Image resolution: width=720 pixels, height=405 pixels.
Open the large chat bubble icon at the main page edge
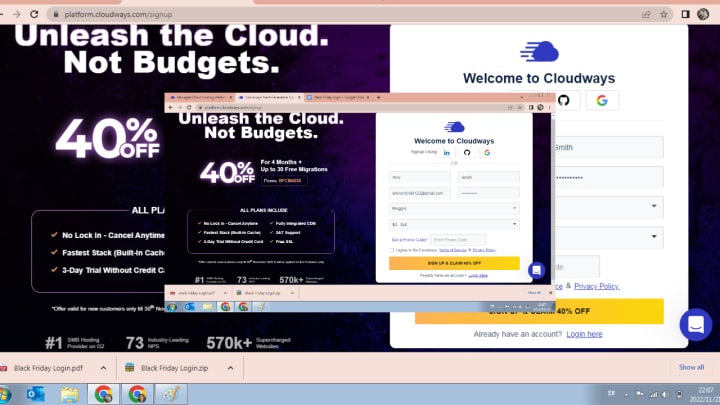tap(696, 324)
